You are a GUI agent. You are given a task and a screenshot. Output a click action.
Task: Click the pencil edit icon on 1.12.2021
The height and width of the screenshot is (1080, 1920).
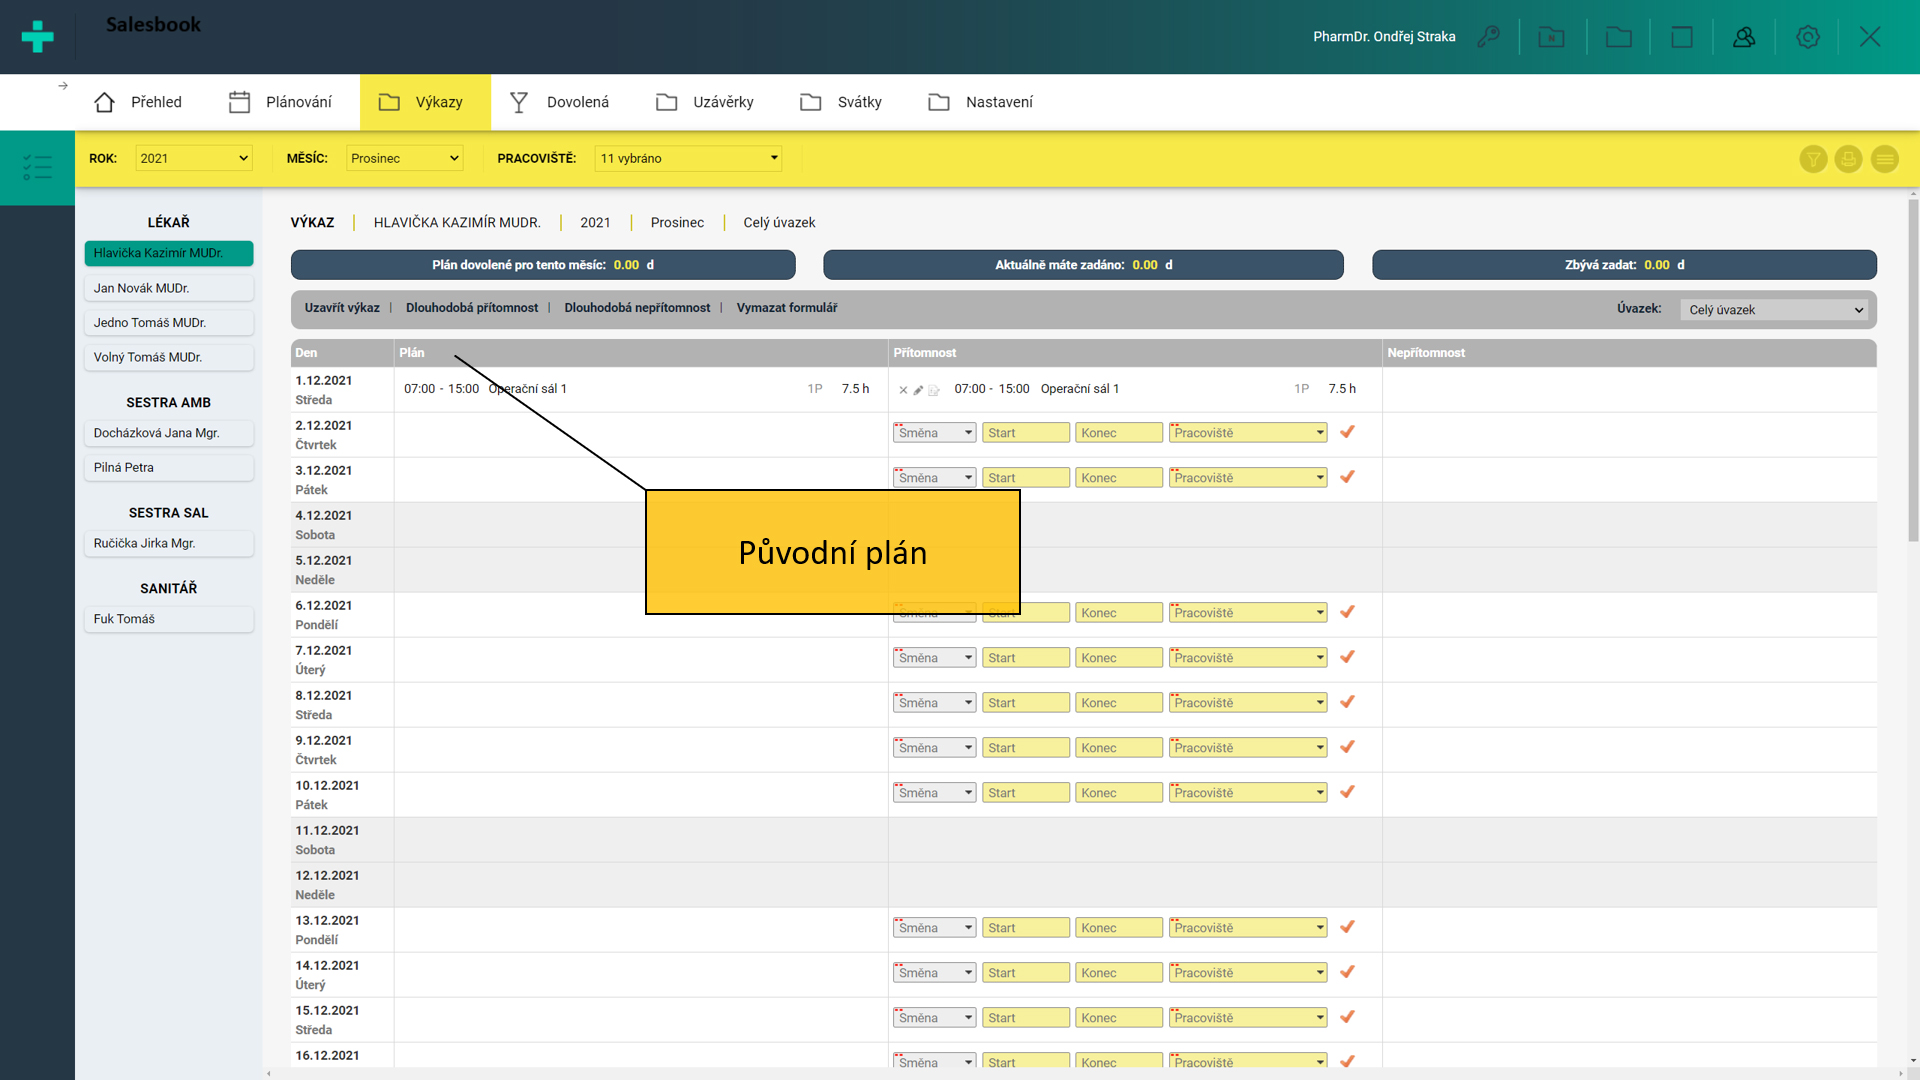click(x=918, y=390)
